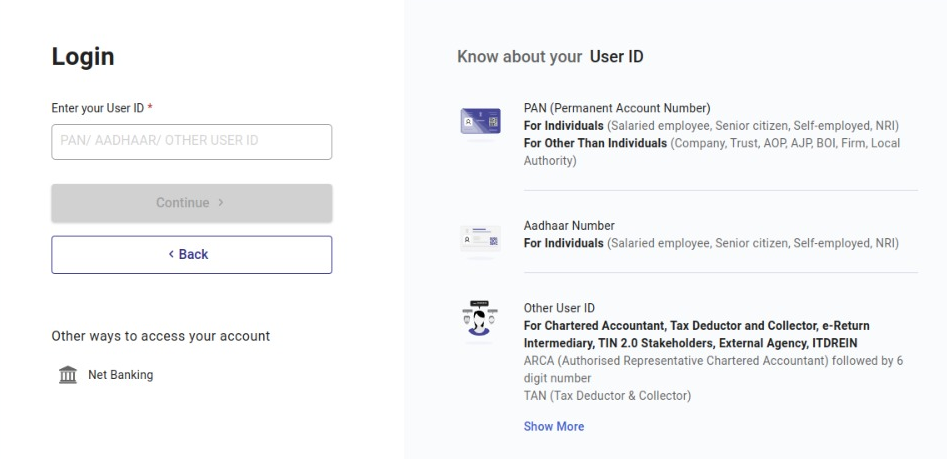
Task: Expand details with Show More
Action: coord(553,426)
